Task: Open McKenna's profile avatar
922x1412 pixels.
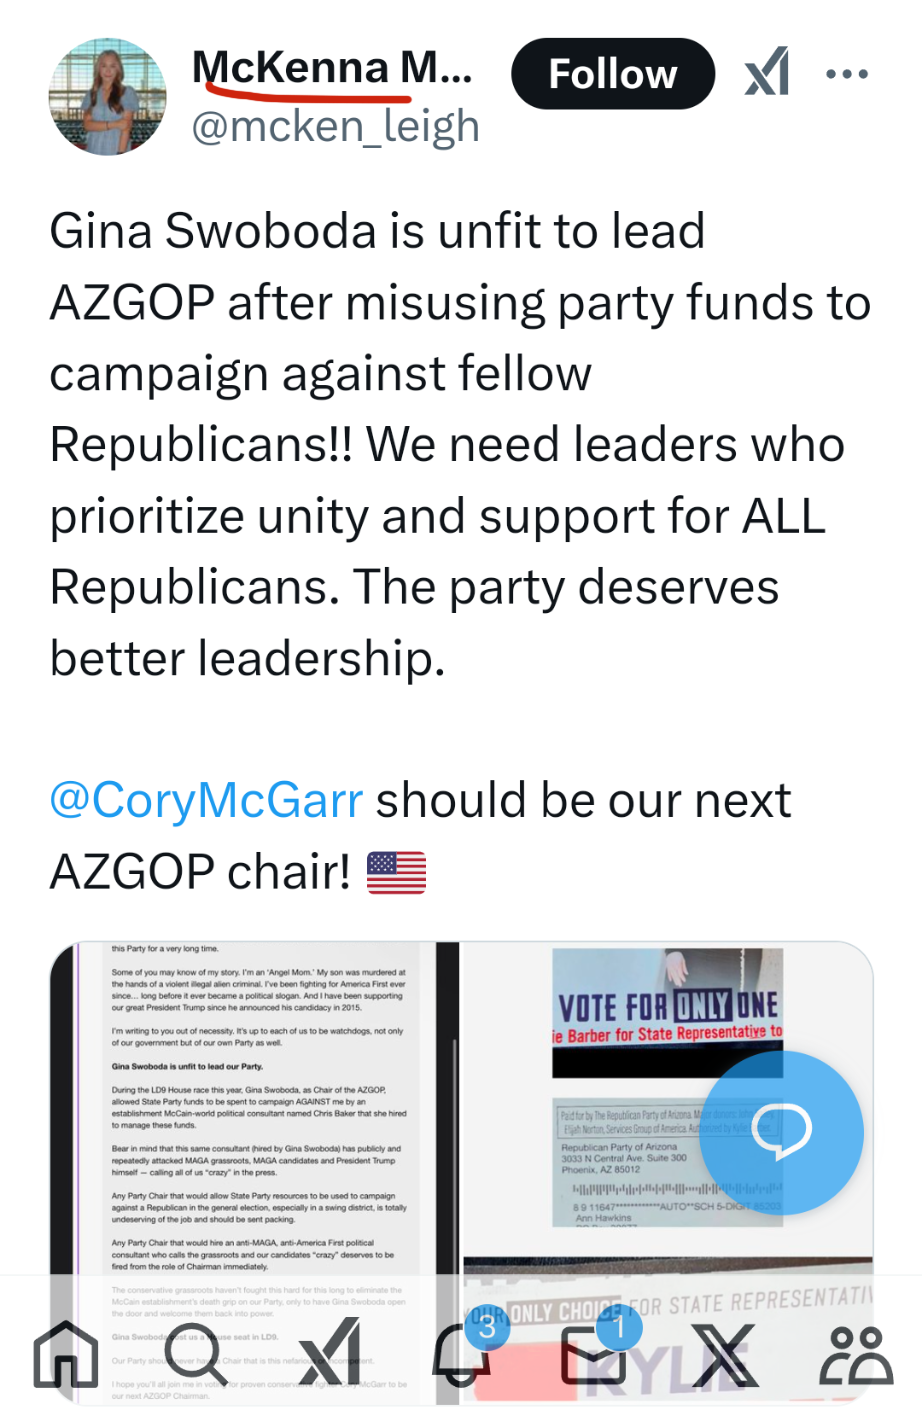Action: click(x=108, y=97)
